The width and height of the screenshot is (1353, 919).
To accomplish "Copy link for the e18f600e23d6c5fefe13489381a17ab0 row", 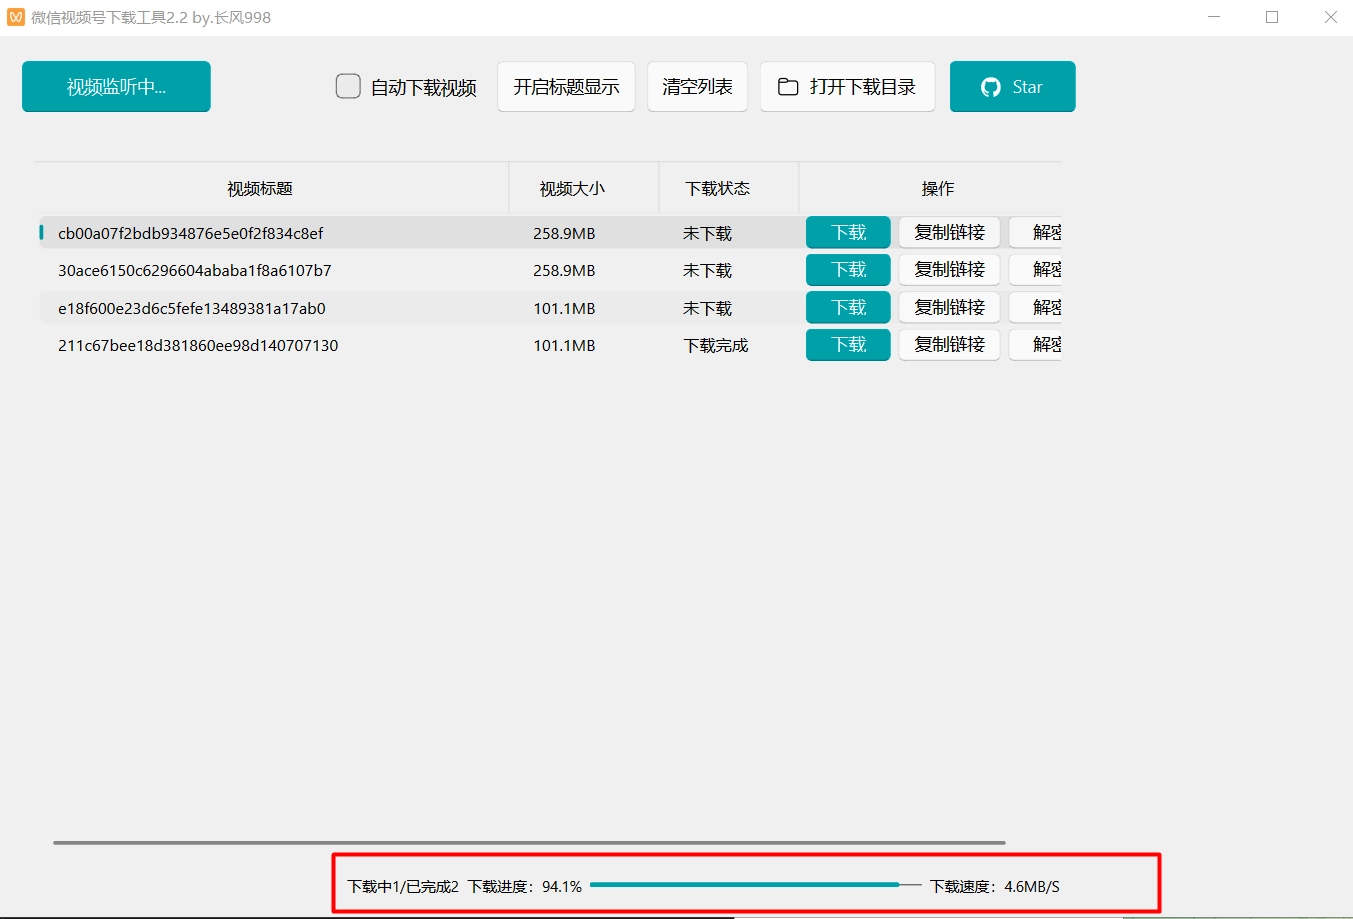I will tap(949, 308).
